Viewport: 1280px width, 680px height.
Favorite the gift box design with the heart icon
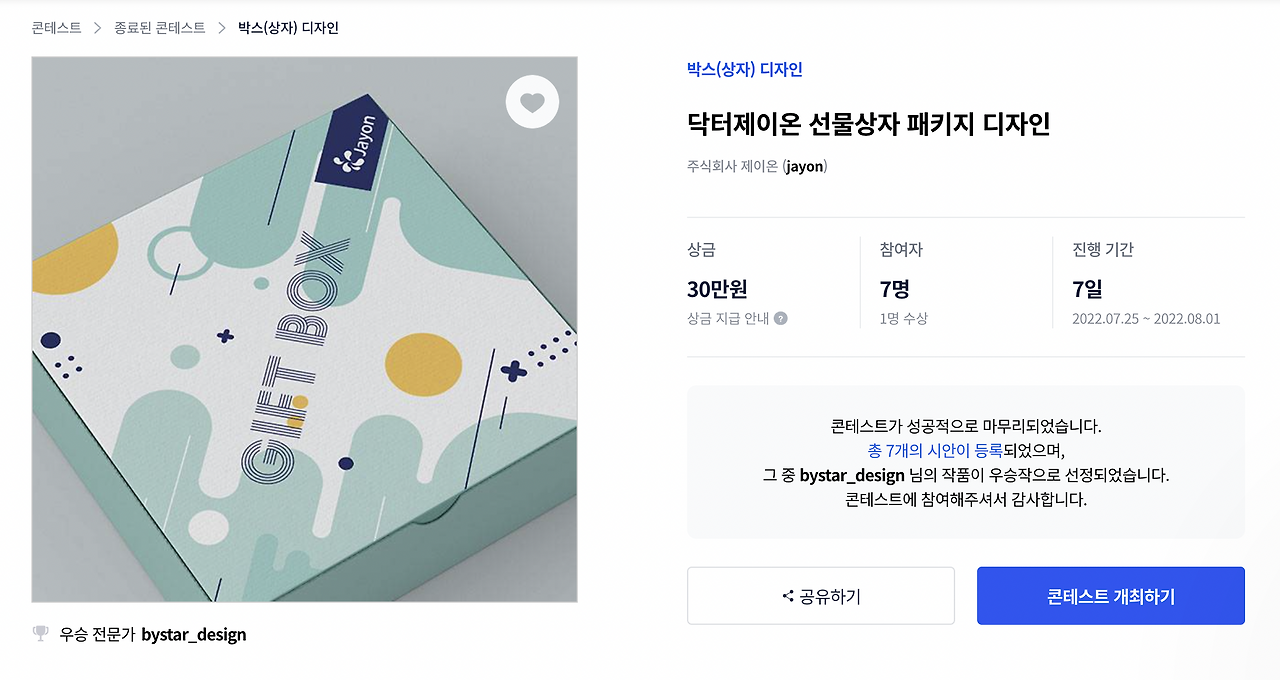point(532,101)
